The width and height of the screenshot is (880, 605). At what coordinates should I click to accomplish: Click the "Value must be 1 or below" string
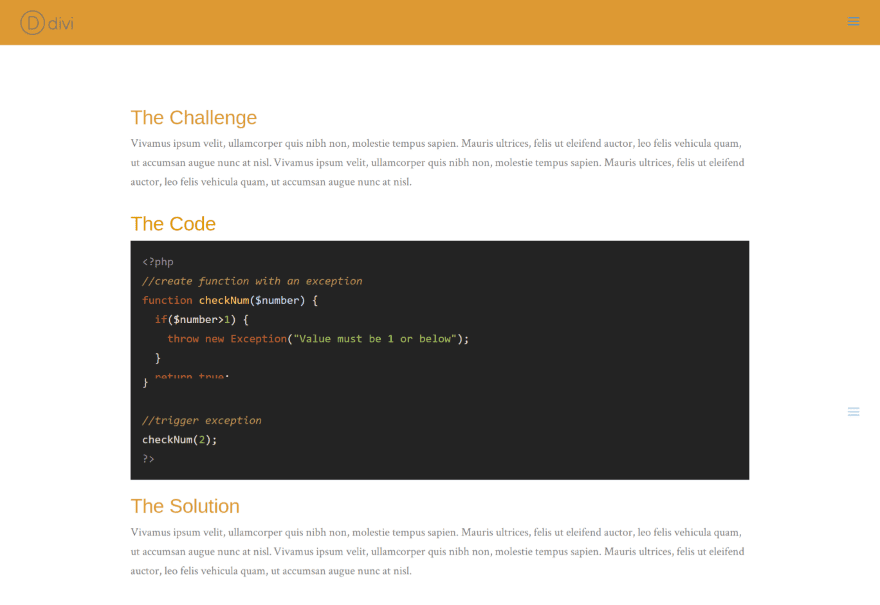(x=375, y=339)
